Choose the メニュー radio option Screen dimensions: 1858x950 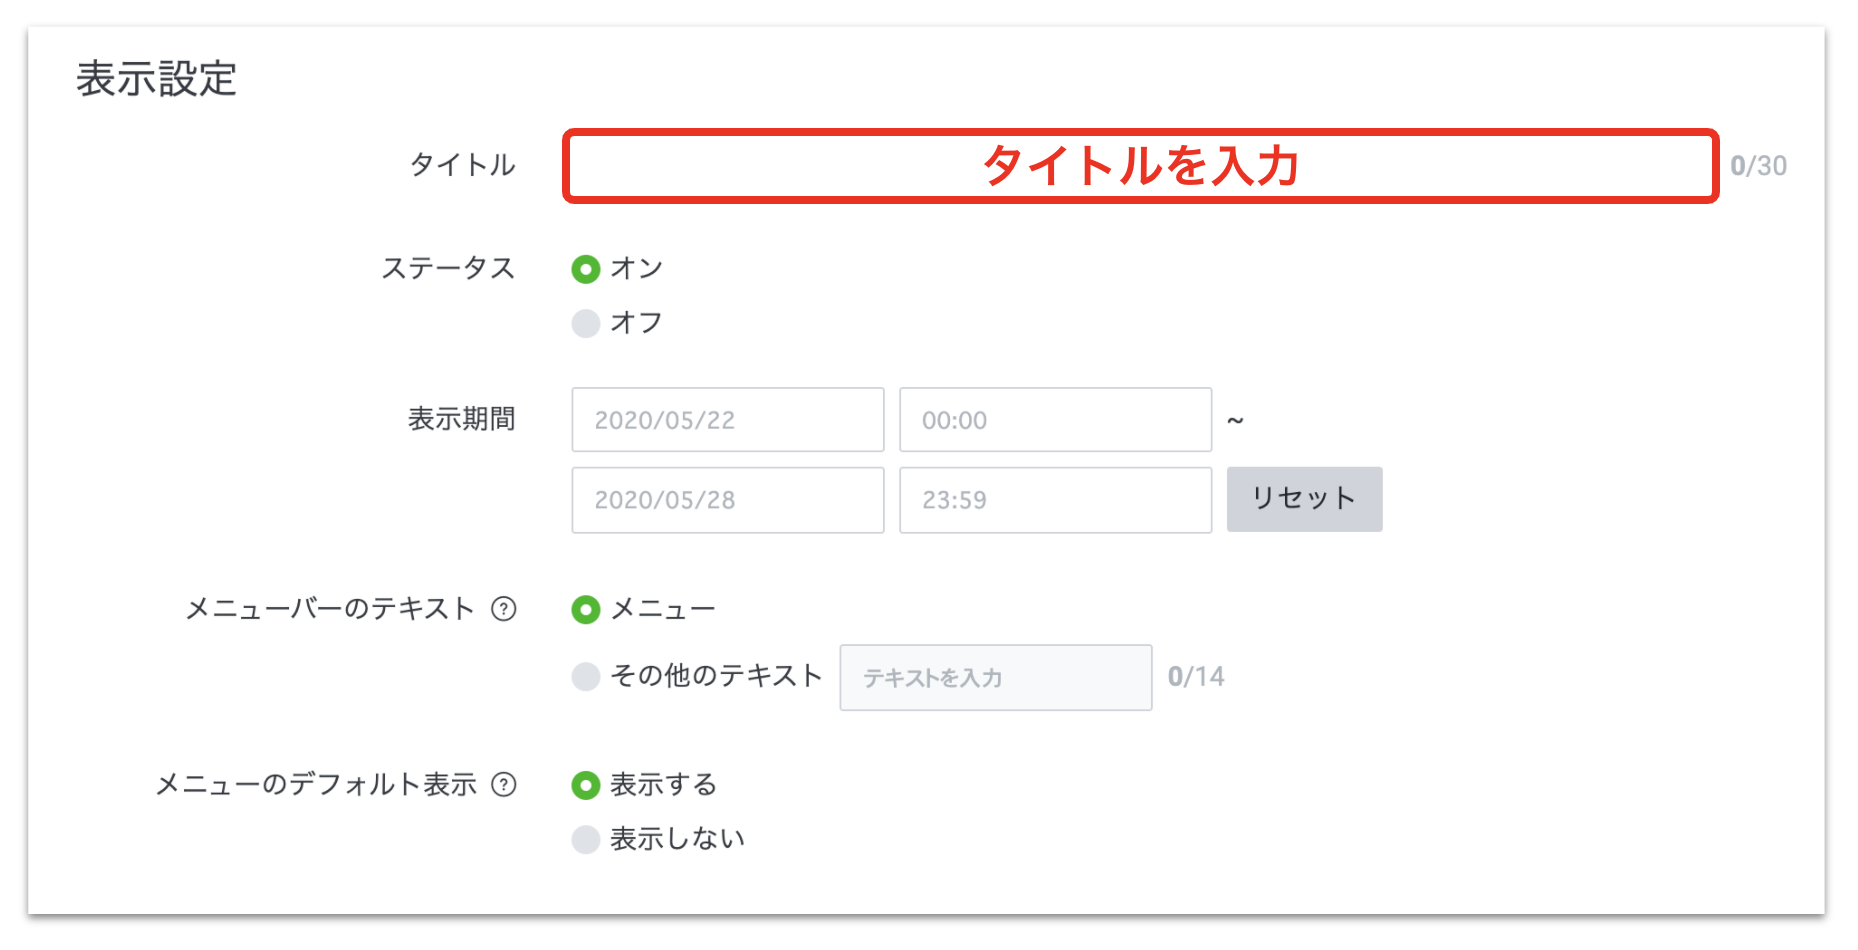pos(586,609)
